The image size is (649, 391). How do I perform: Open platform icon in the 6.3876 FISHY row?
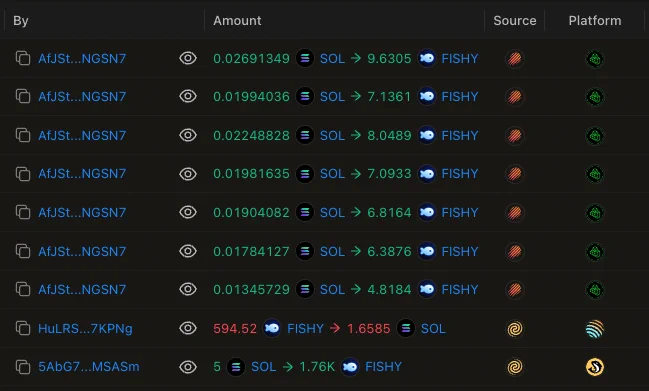[x=595, y=252]
